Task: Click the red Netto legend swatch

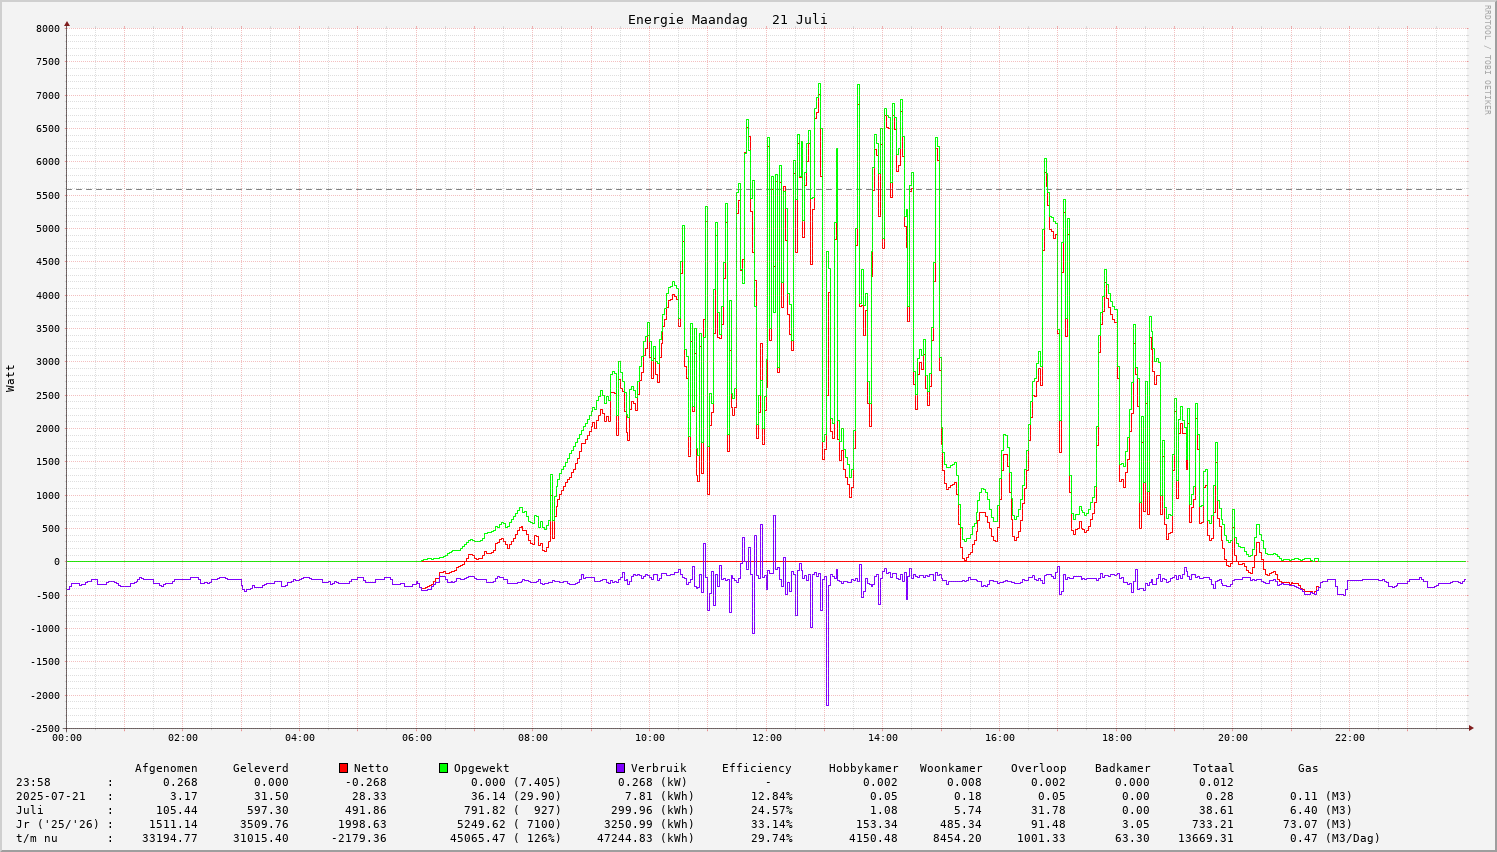Action: pos(344,768)
